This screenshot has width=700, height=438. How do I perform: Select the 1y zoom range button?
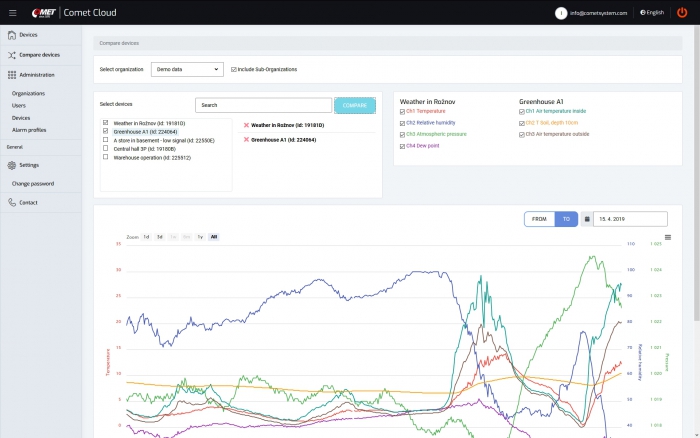click(200, 237)
